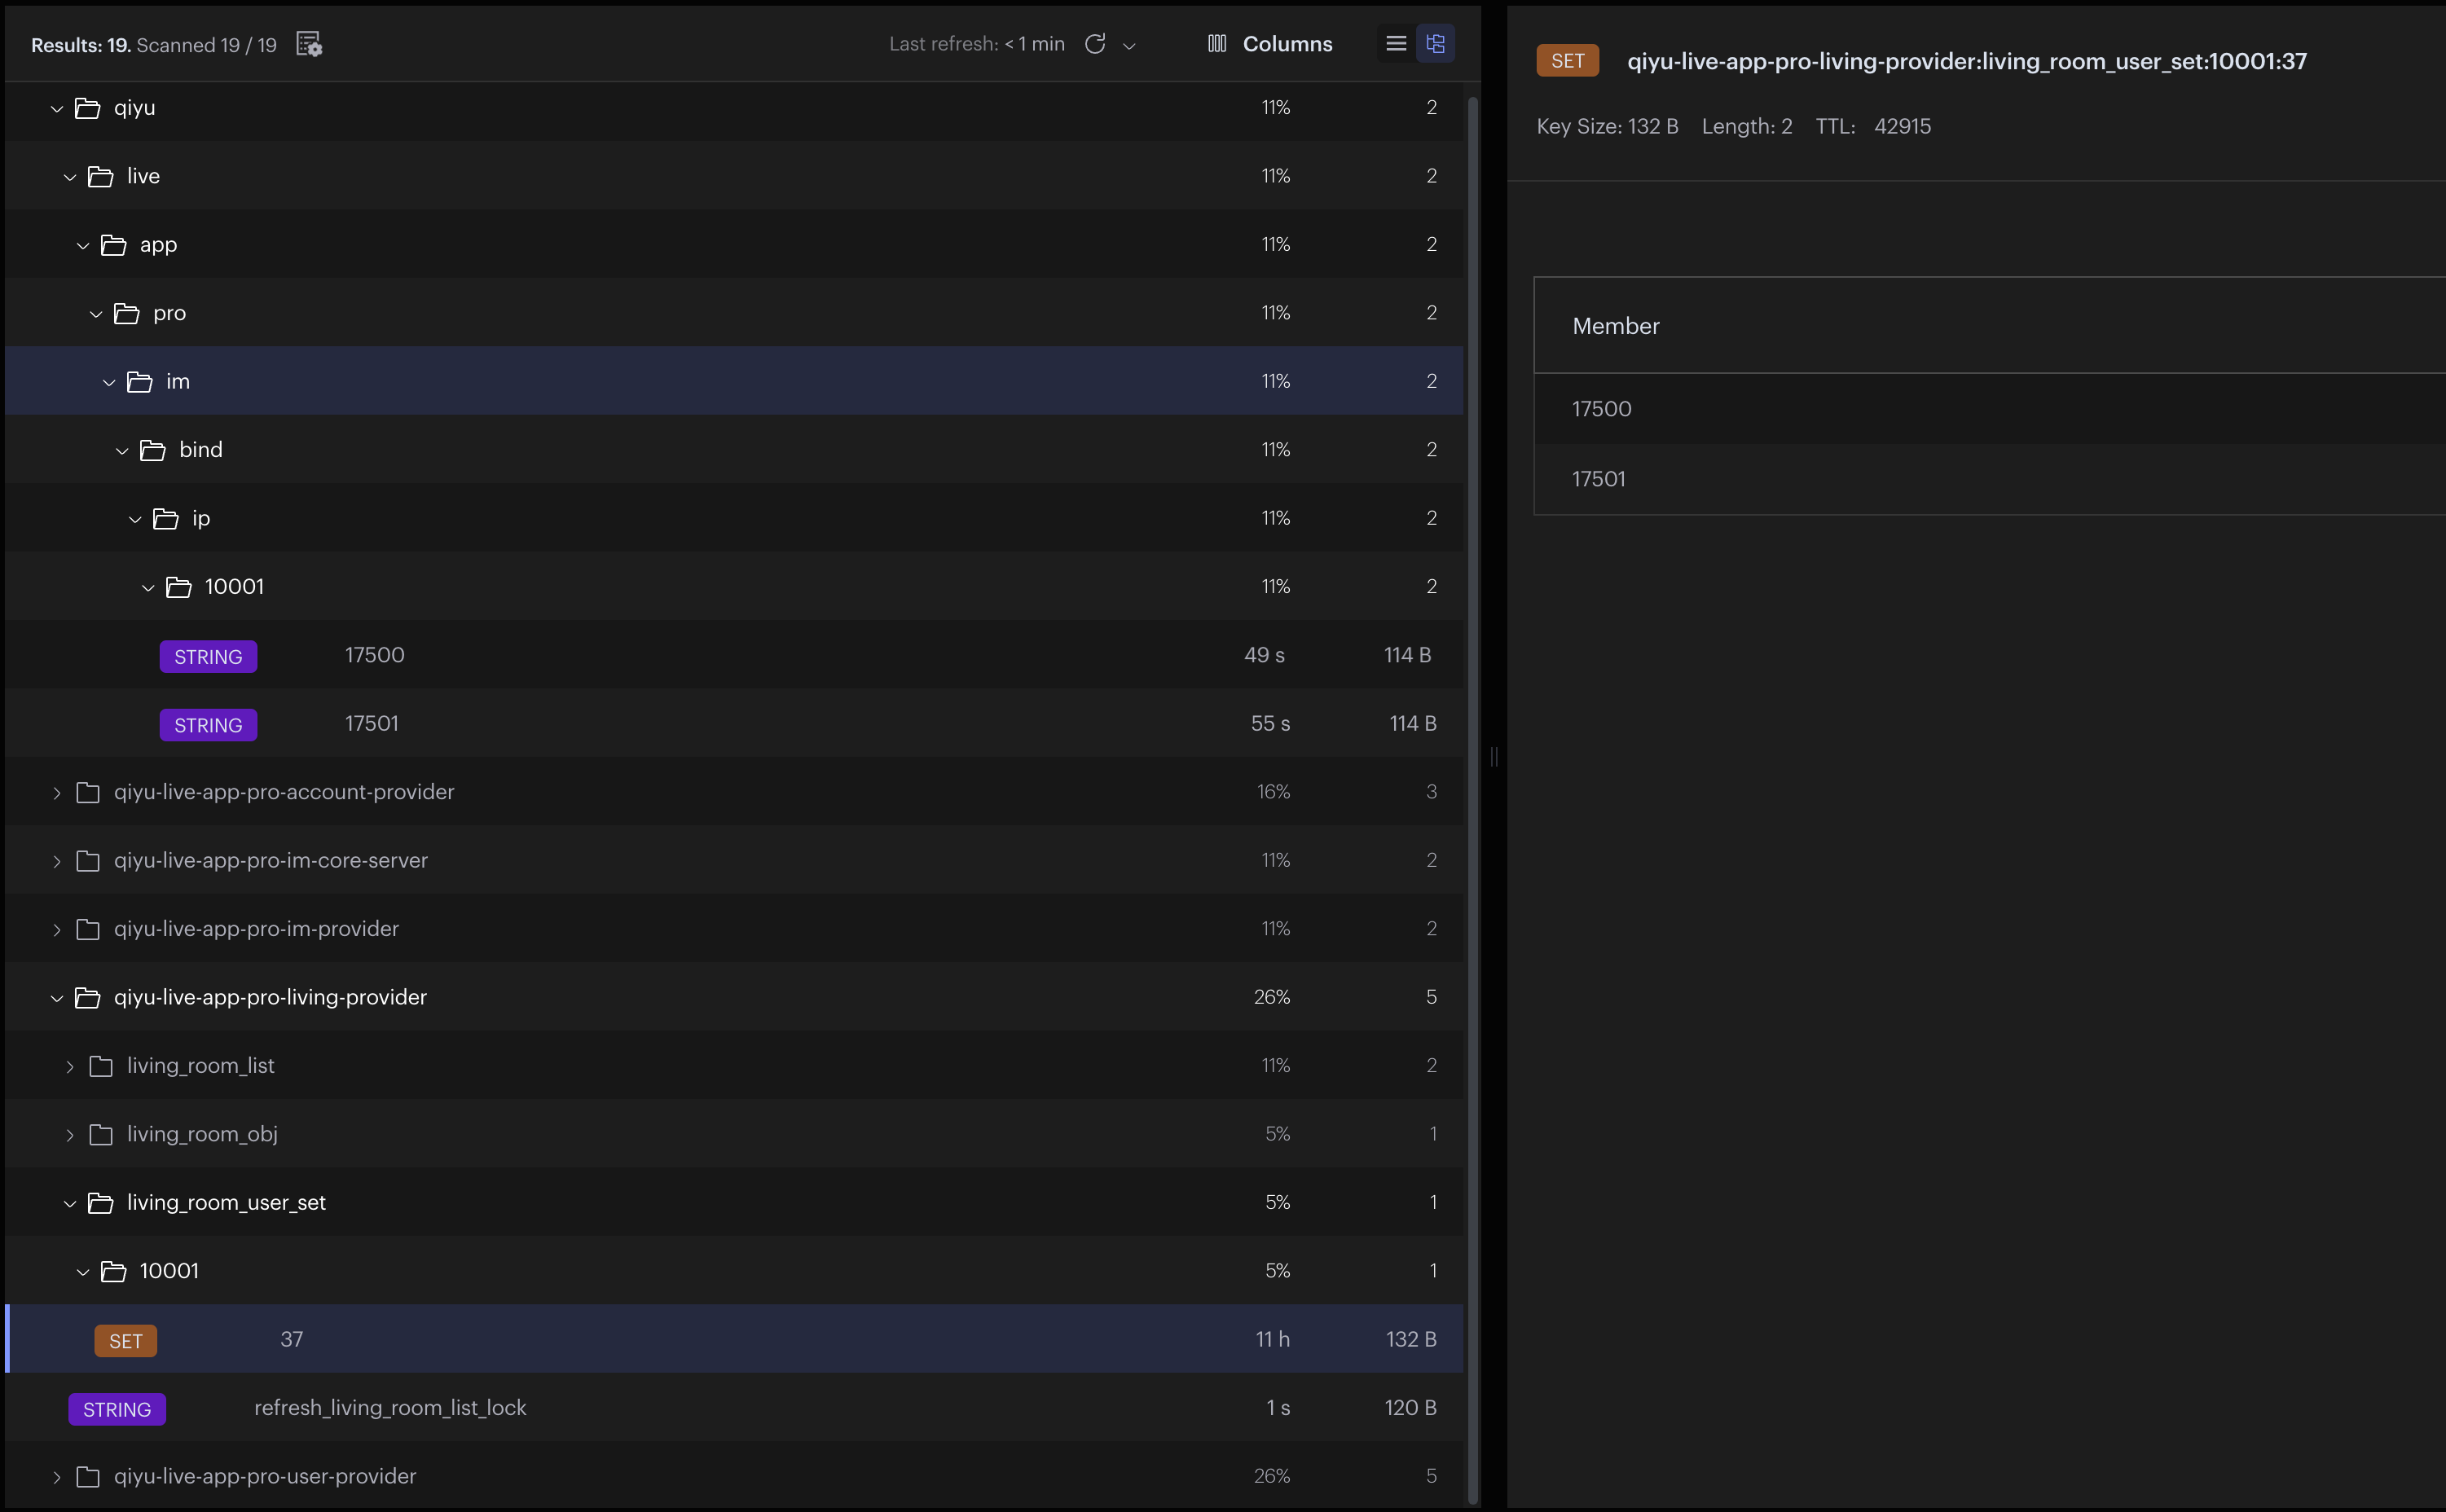Switch to tree view mode
Image resolution: width=2446 pixels, height=1512 pixels.
[1435, 43]
